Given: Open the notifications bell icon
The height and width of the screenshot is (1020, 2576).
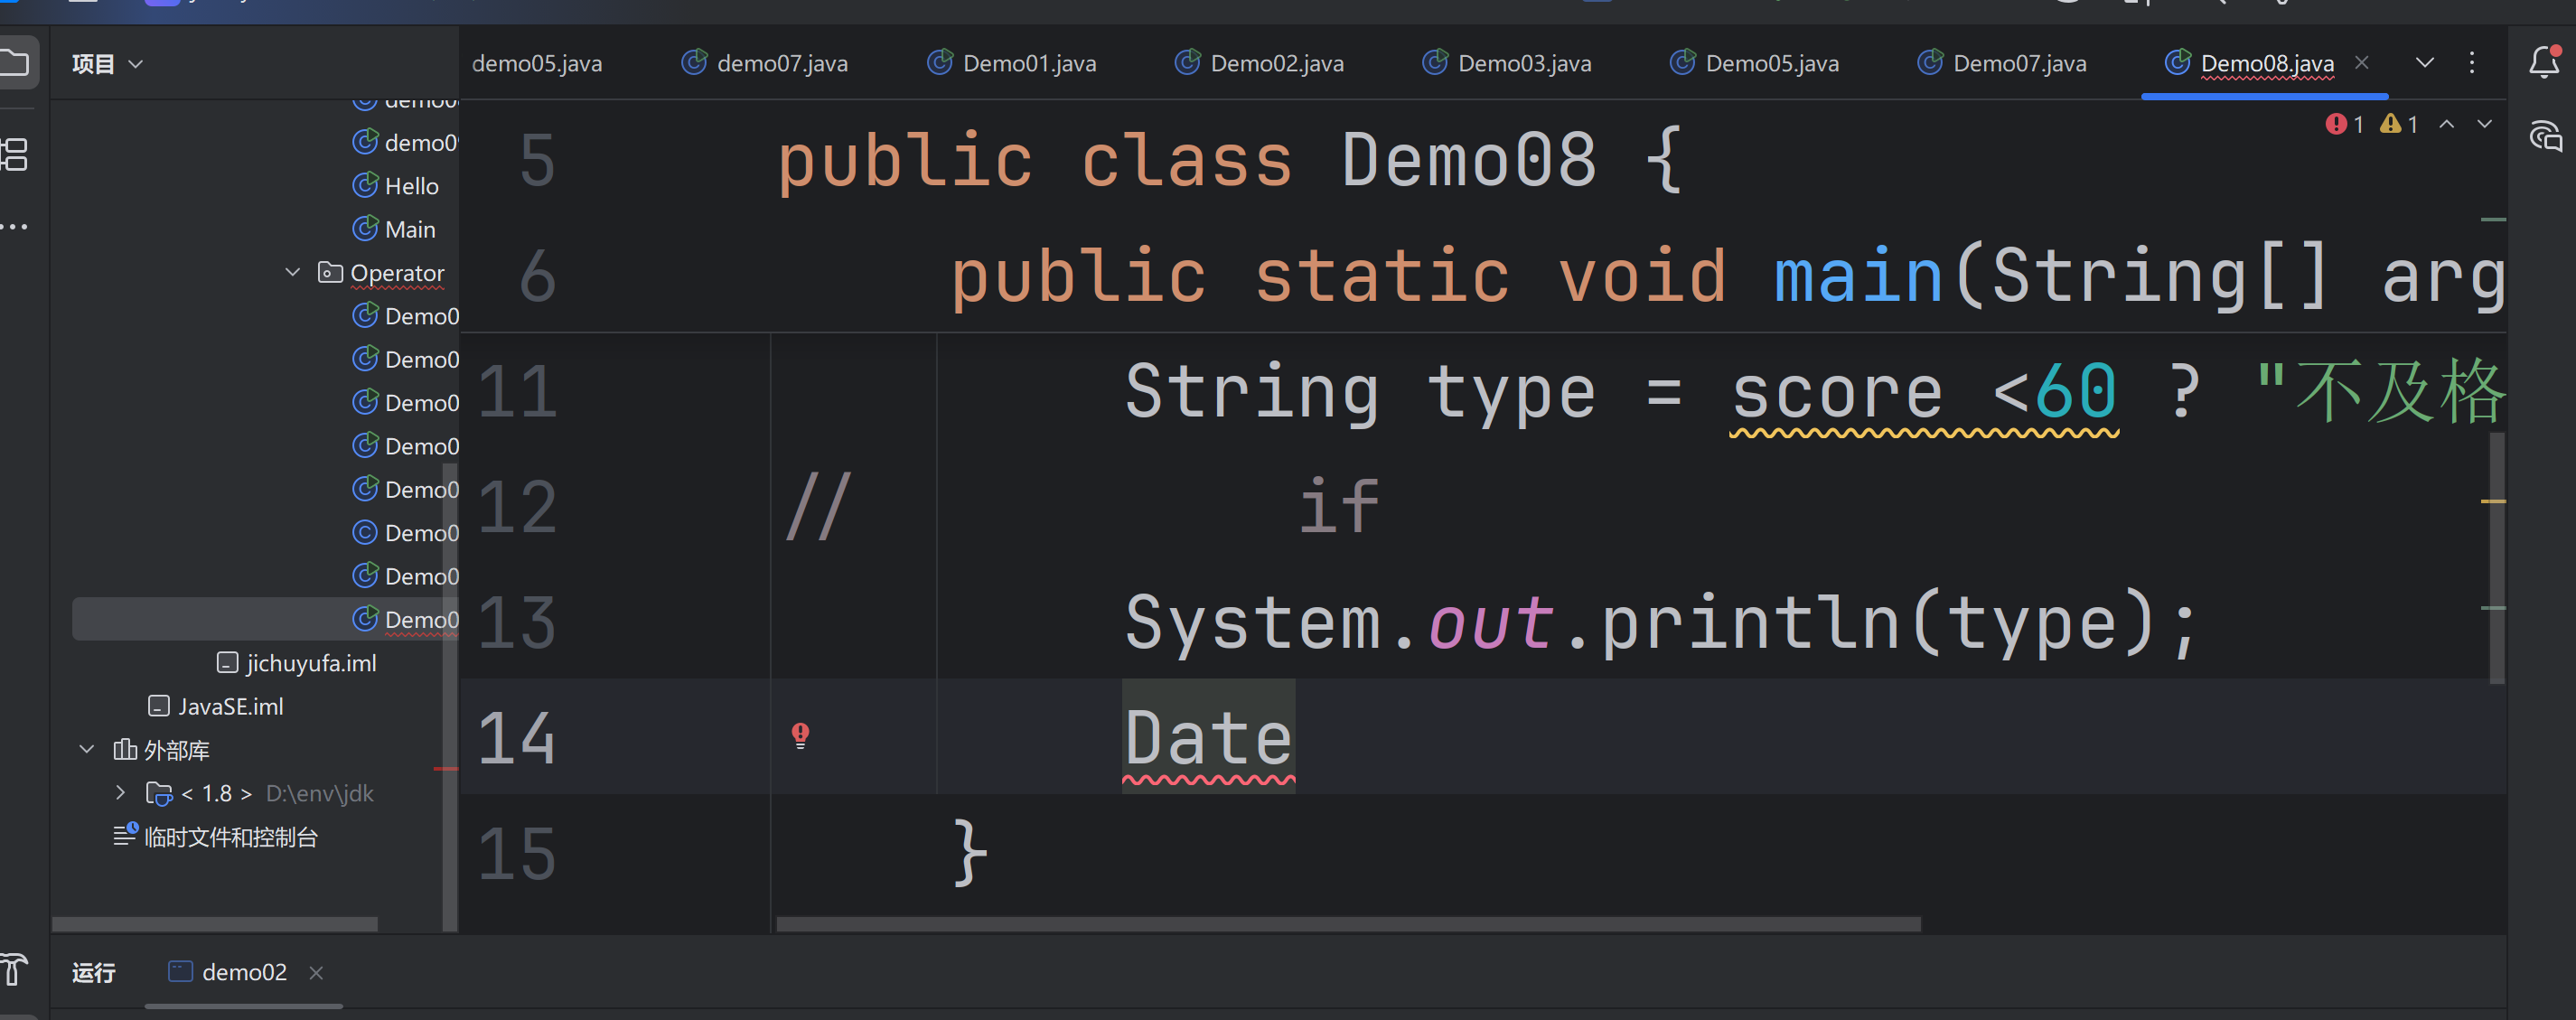Looking at the screenshot, I should [x=2544, y=63].
